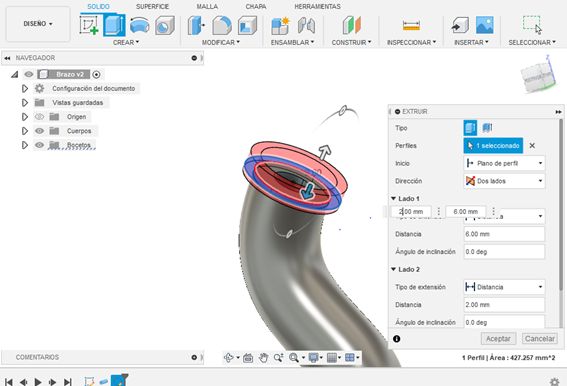Toggle visibility of Brazo v2
Viewport: 567px width, 386px height.
[29, 74]
